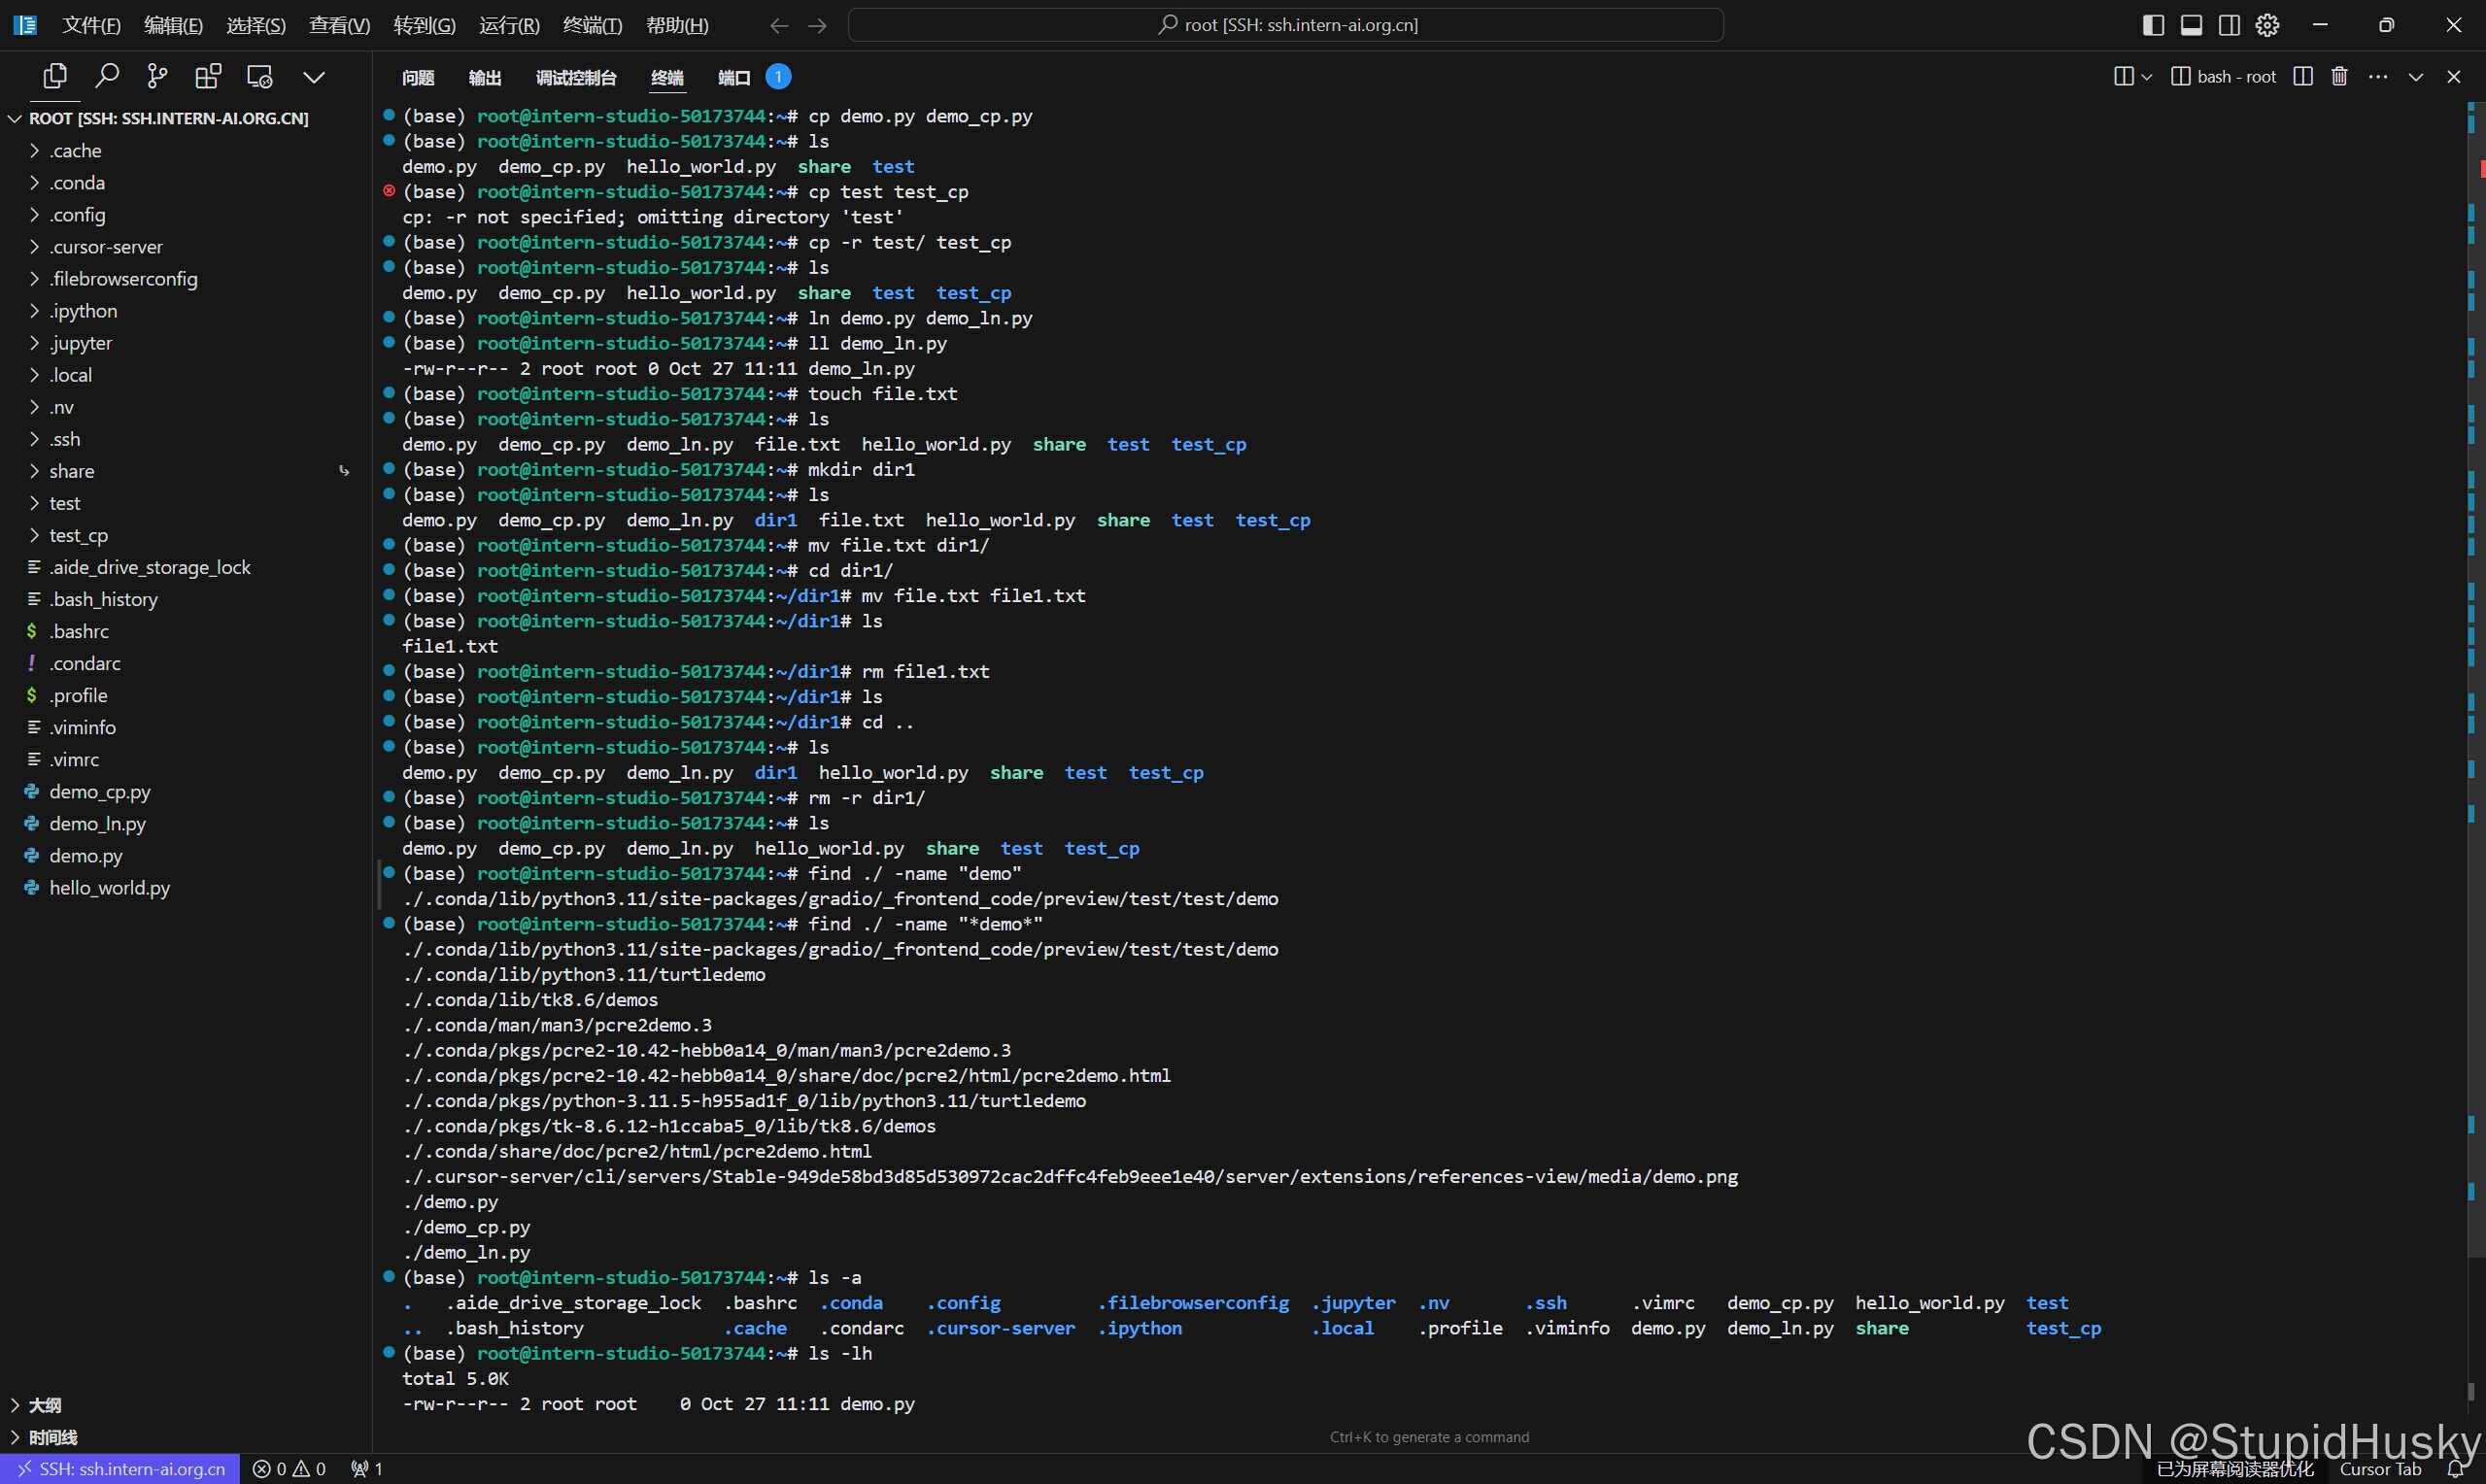Viewport: 2486px width, 1484px height.
Task: Kill the terminal with the trash icon
Action: pos(2339,76)
